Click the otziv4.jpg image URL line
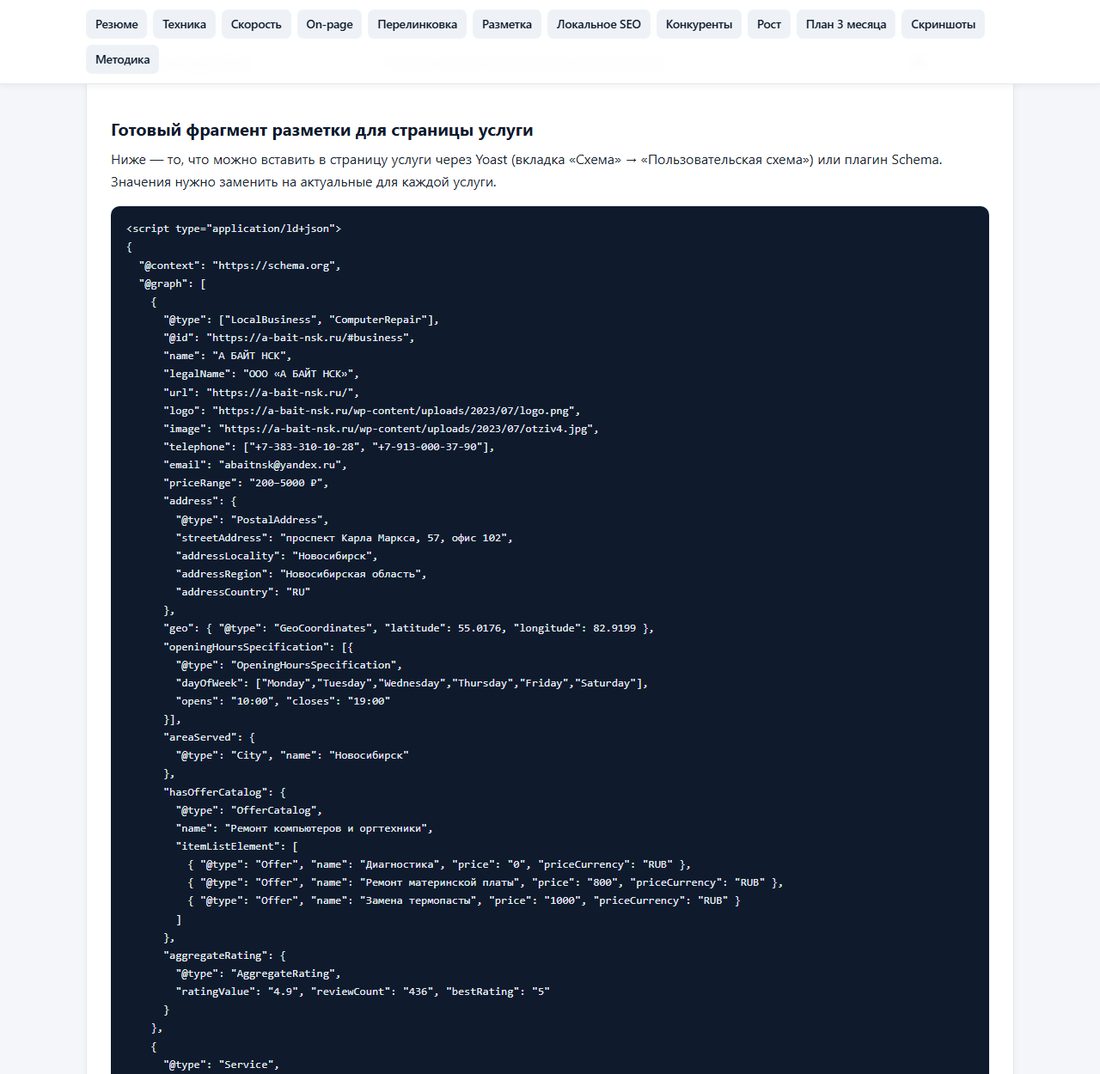The width and height of the screenshot is (1100, 1074). [381, 429]
